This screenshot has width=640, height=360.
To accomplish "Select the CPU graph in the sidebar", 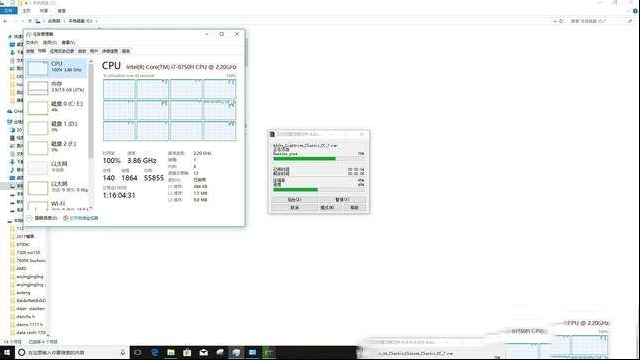I will [57, 68].
